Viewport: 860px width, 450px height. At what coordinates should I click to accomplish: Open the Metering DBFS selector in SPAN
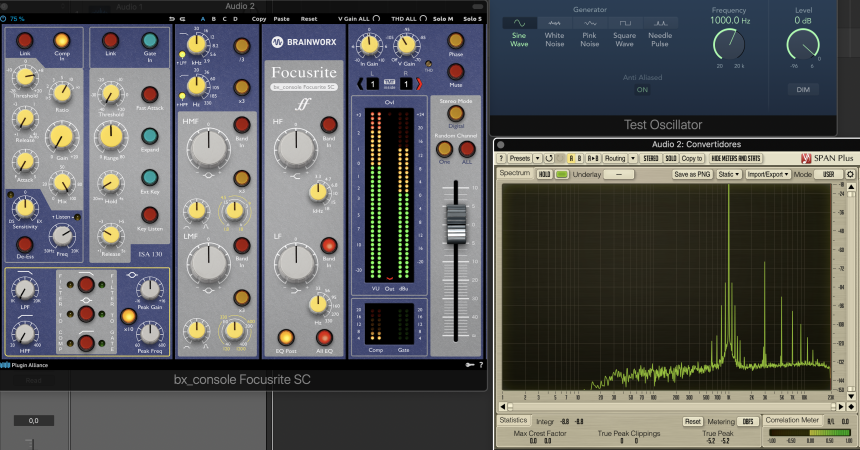pos(748,421)
